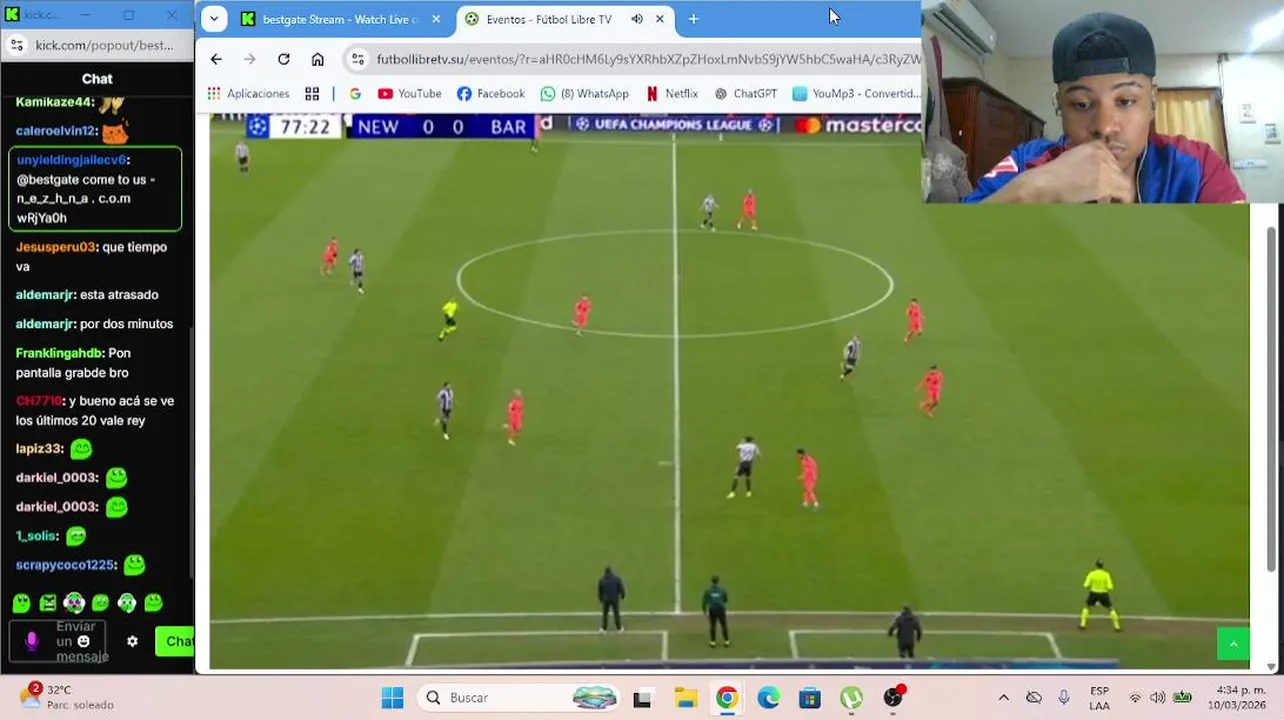This screenshot has width=1284, height=720.
Task: Open the weather widget showing 32°C
Action: 68,697
